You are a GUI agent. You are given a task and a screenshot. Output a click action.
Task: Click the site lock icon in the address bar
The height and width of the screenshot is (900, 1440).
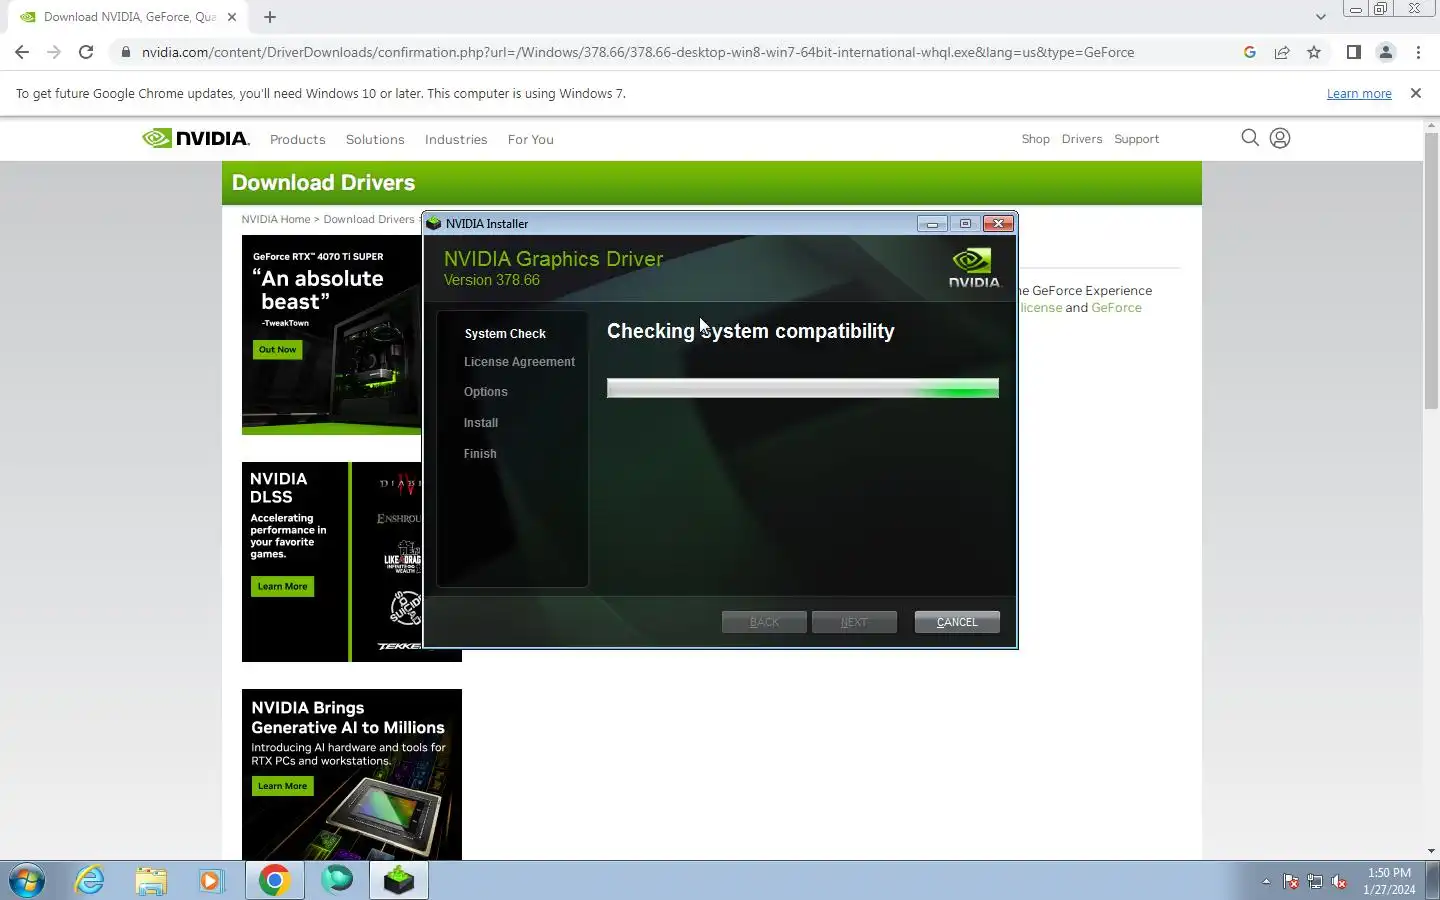click(125, 52)
